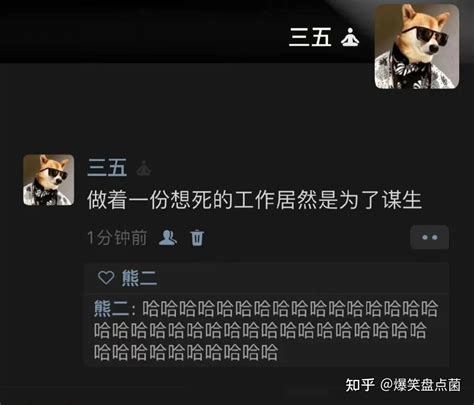The width and height of the screenshot is (474, 405).
Task: Tap the heart icon beside 熊二
Action: pyautogui.click(x=106, y=277)
